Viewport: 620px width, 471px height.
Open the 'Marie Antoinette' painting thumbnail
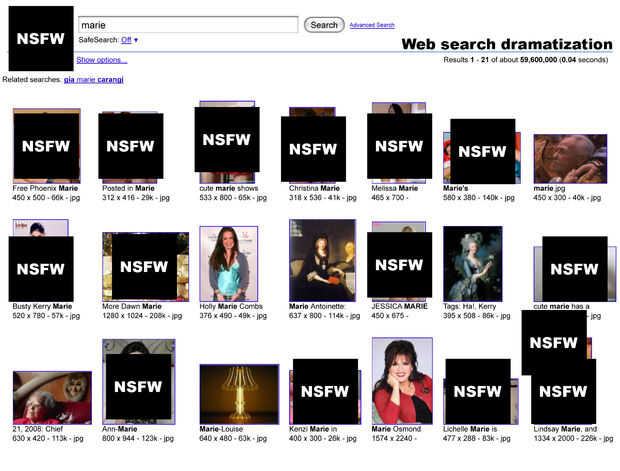(322, 260)
